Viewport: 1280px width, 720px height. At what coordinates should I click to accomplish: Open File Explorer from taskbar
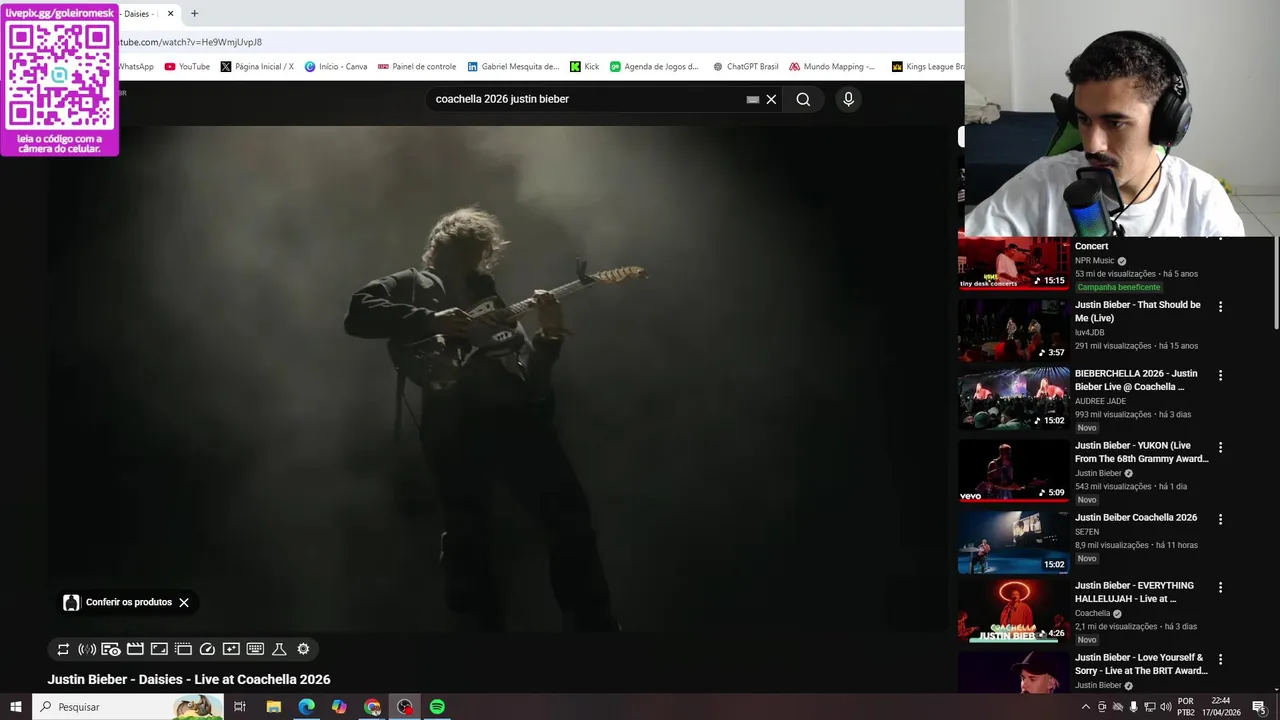point(273,707)
